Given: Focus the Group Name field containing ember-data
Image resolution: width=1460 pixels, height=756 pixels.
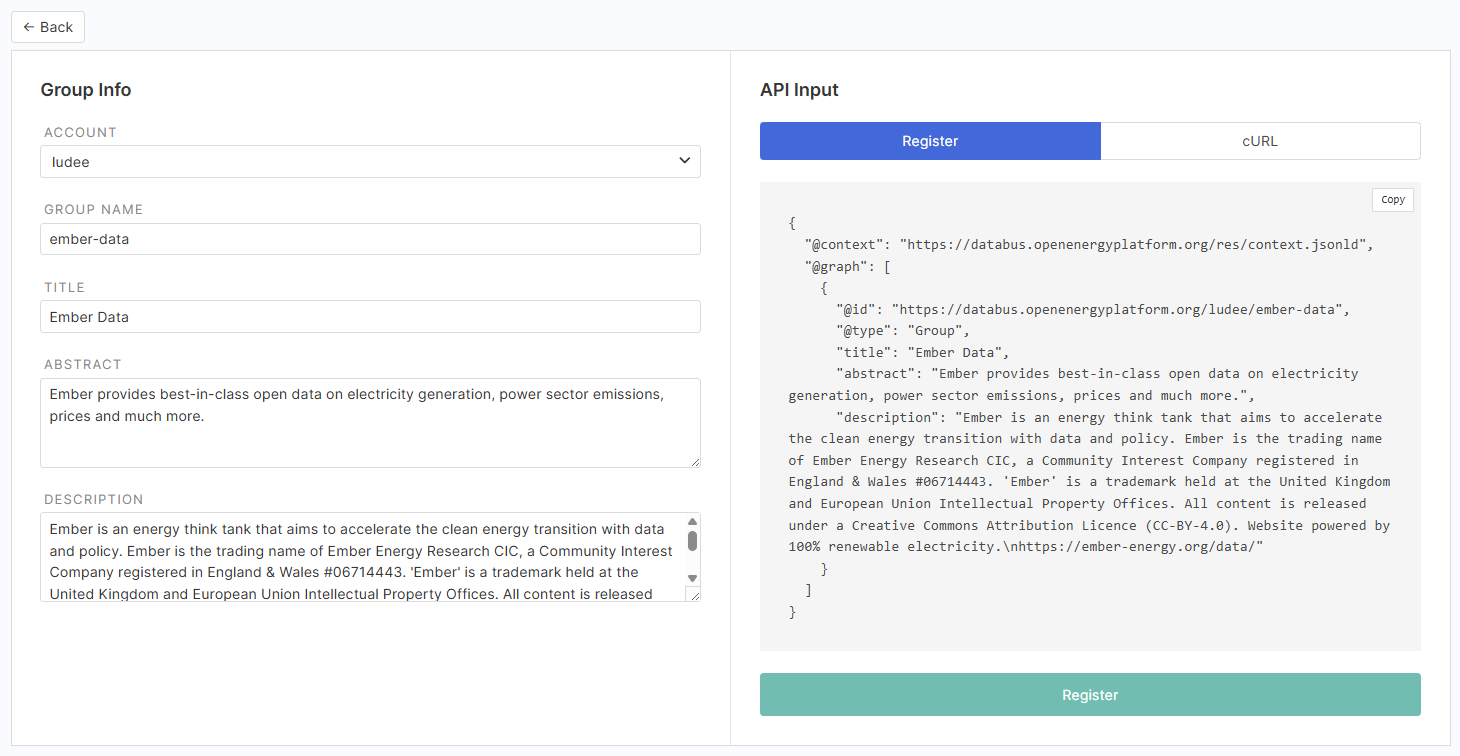Looking at the screenshot, I should click(x=370, y=239).
